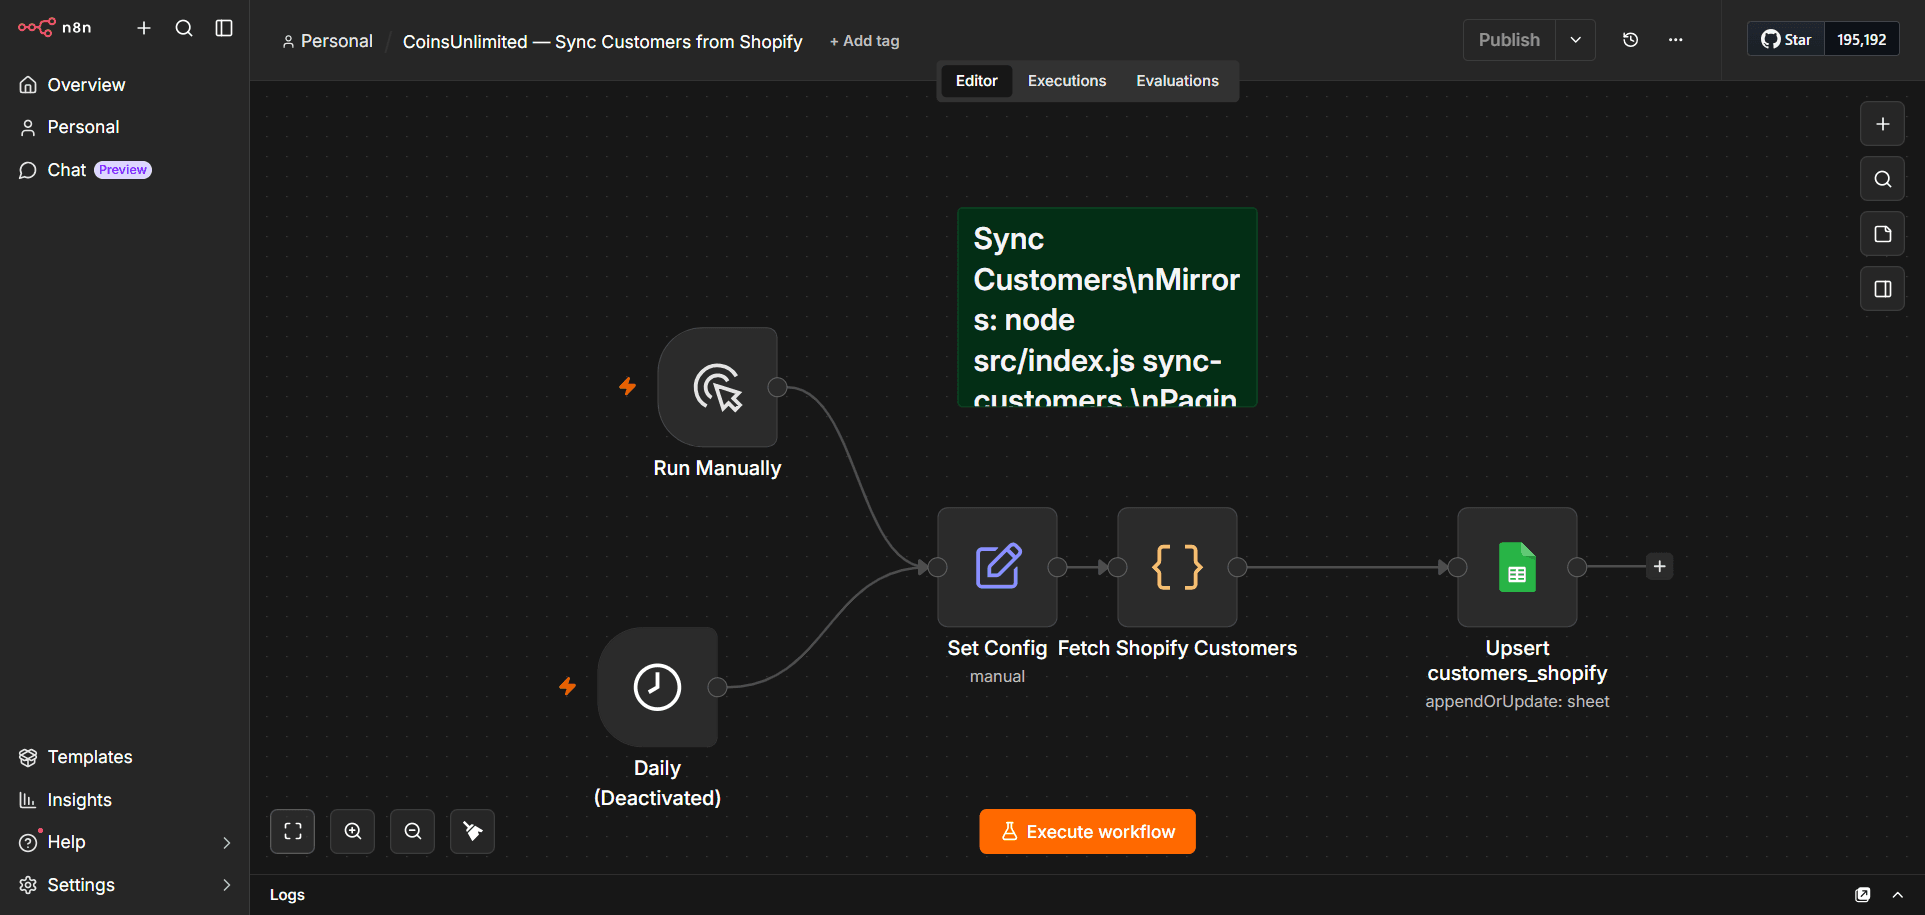
Task: Click the n8n logo icon
Action: pos(37,27)
